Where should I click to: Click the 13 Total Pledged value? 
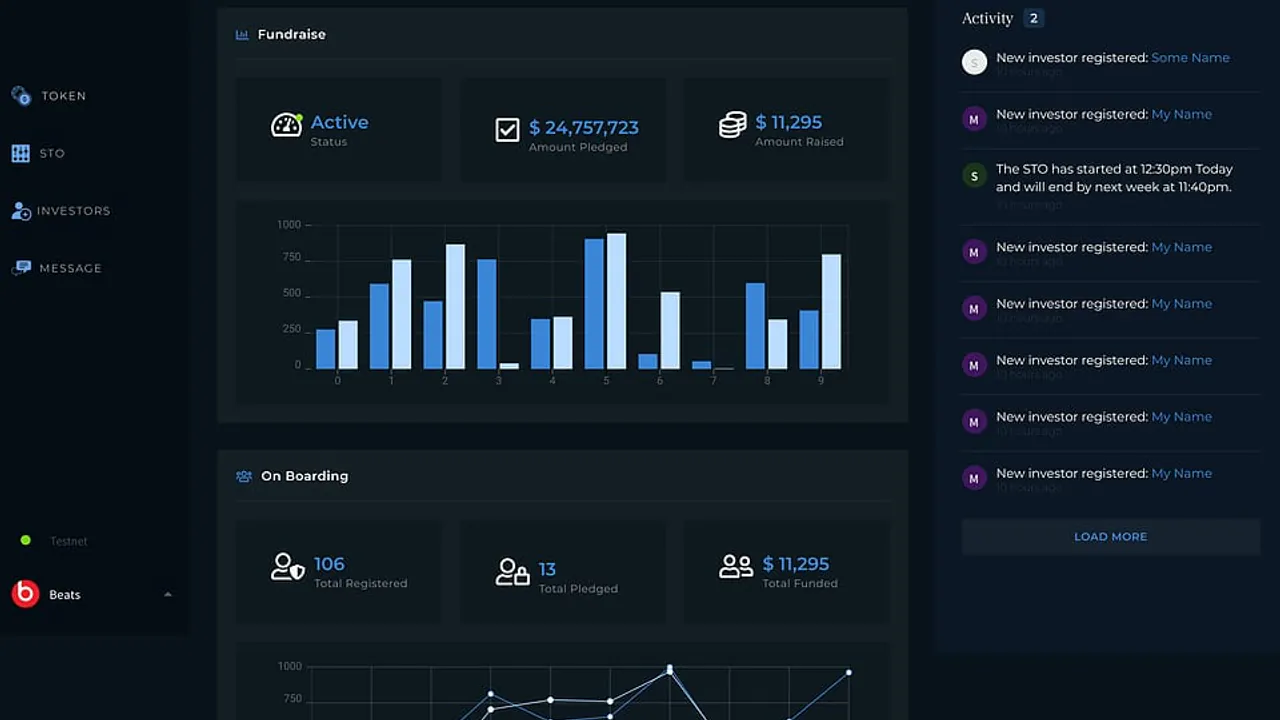[547, 570]
